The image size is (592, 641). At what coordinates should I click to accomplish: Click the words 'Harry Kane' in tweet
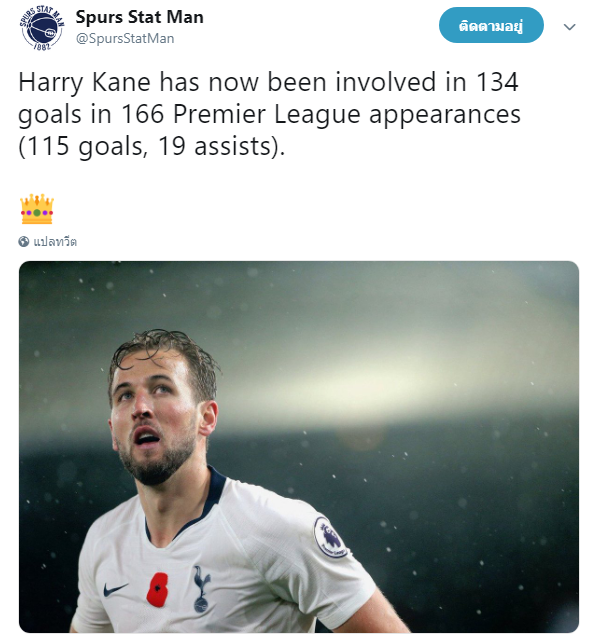point(85,82)
